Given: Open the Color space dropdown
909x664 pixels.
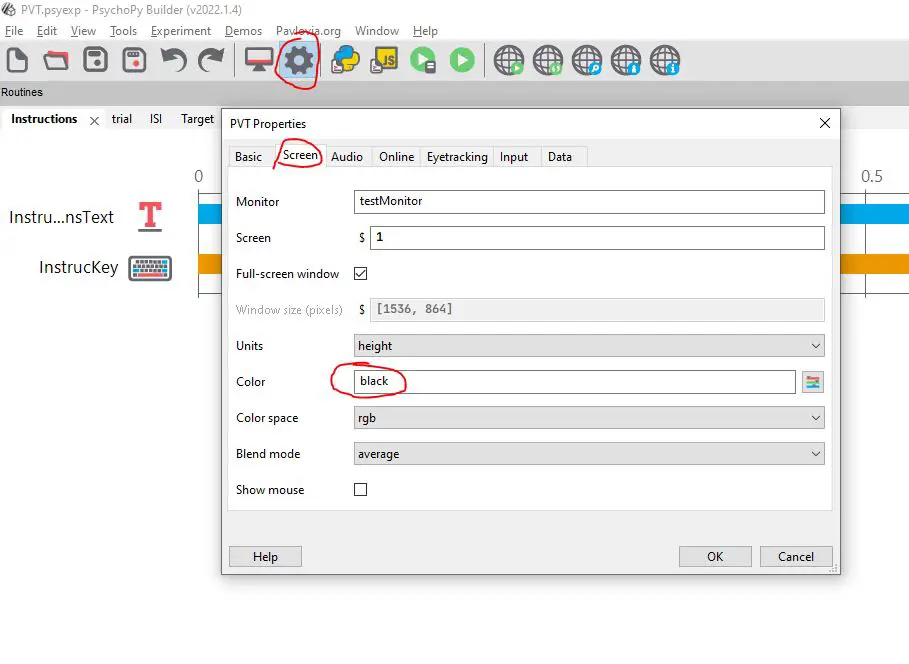Looking at the screenshot, I should pyautogui.click(x=589, y=418).
